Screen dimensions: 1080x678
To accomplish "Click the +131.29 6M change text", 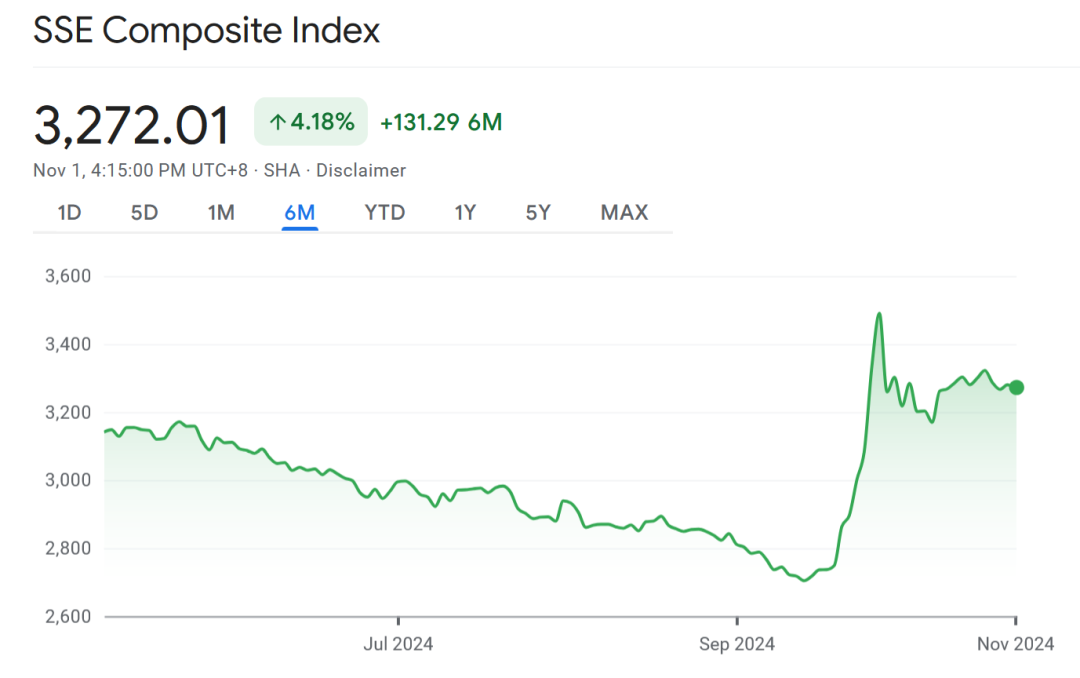I will (441, 123).
